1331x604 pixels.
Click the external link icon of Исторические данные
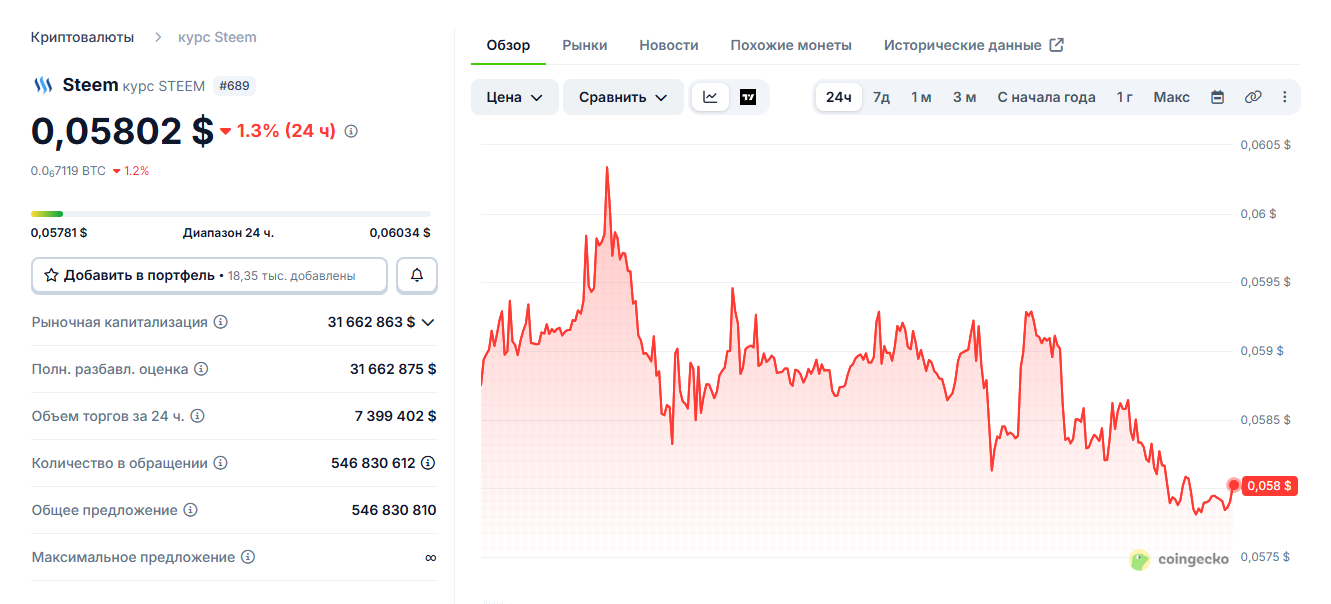(x=1056, y=45)
